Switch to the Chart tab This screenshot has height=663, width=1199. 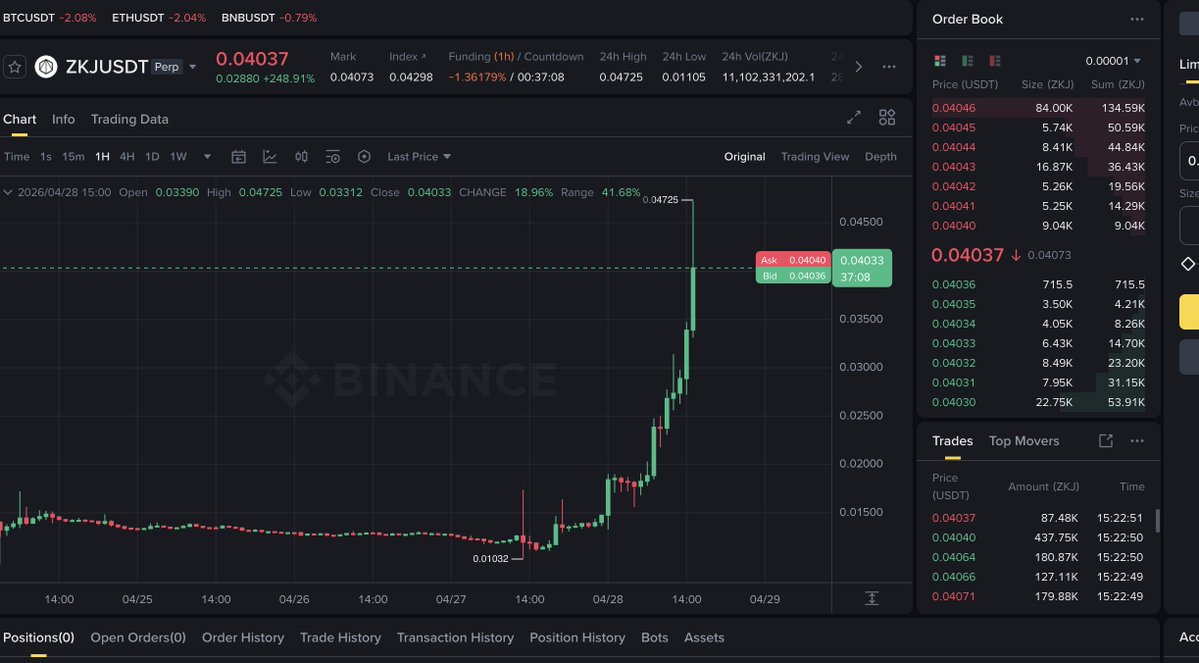click(x=19, y=119)
